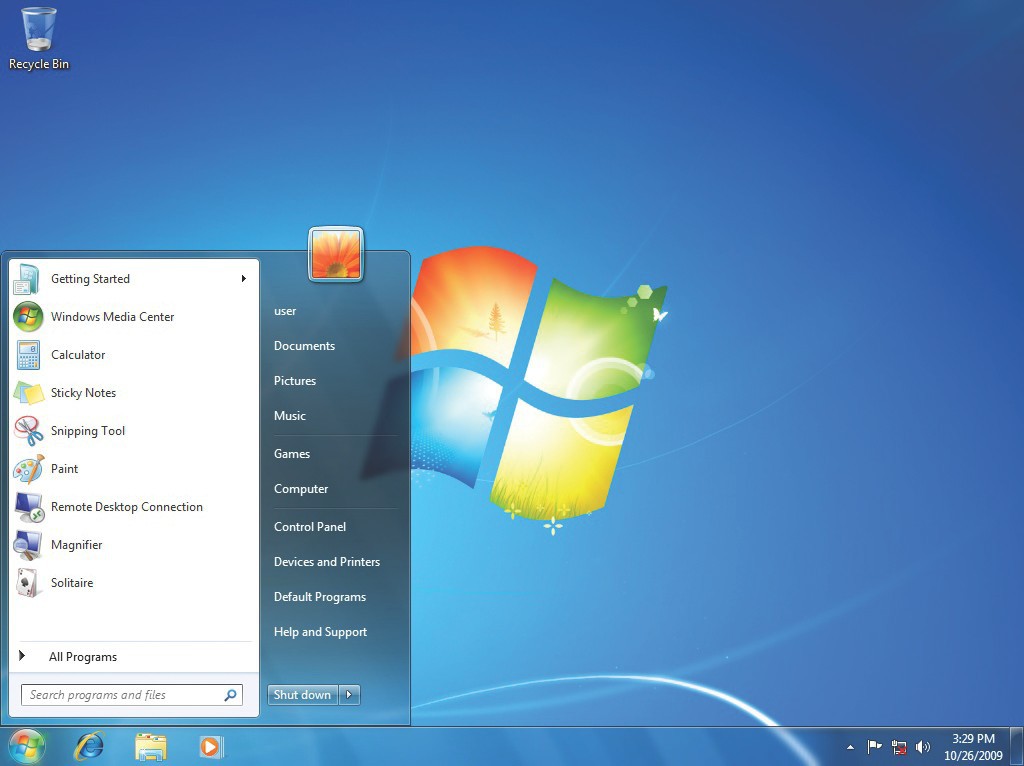
Task: Click the Search programs and files box
Action: 120,695
